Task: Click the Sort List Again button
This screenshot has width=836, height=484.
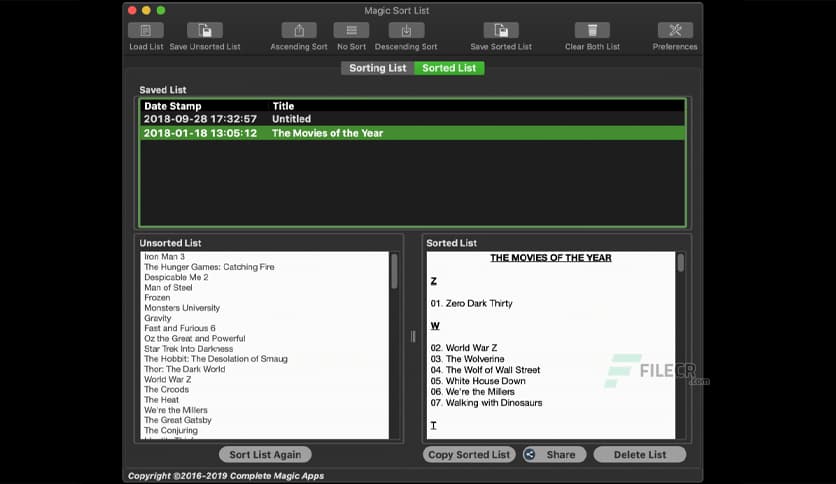Action: click(265, 454)
